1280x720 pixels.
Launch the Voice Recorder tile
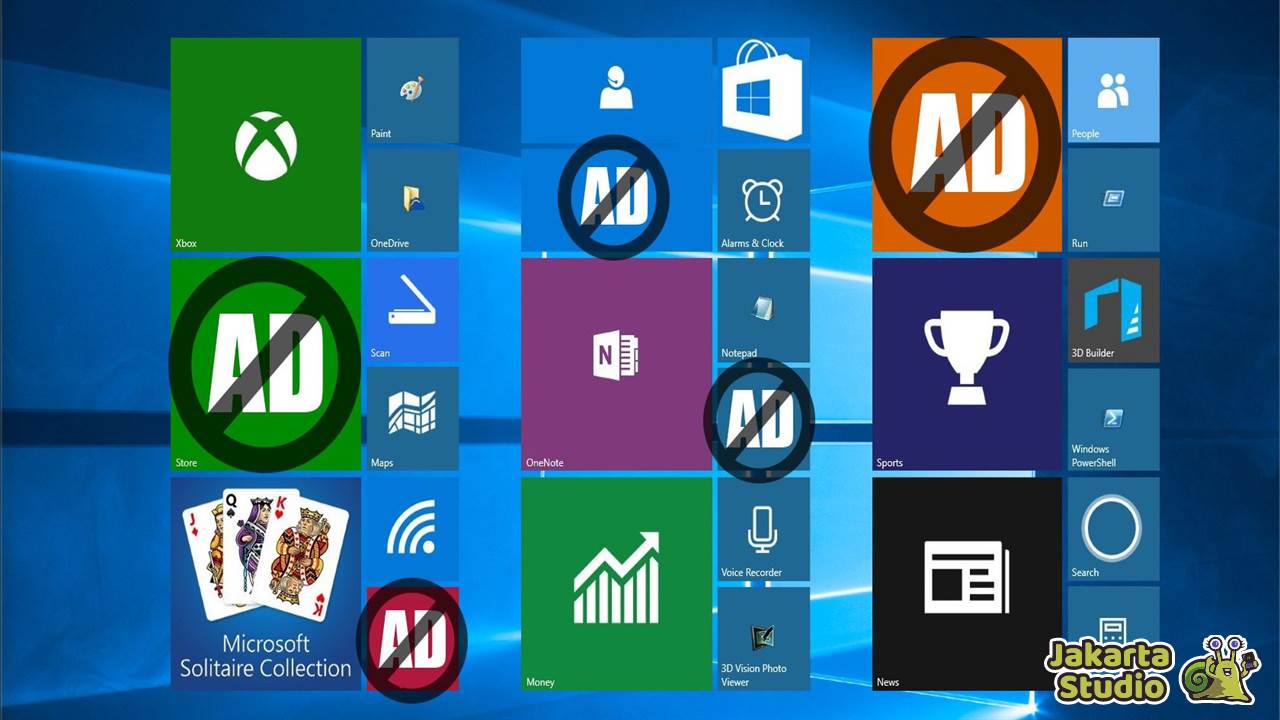tap(763, 529)
